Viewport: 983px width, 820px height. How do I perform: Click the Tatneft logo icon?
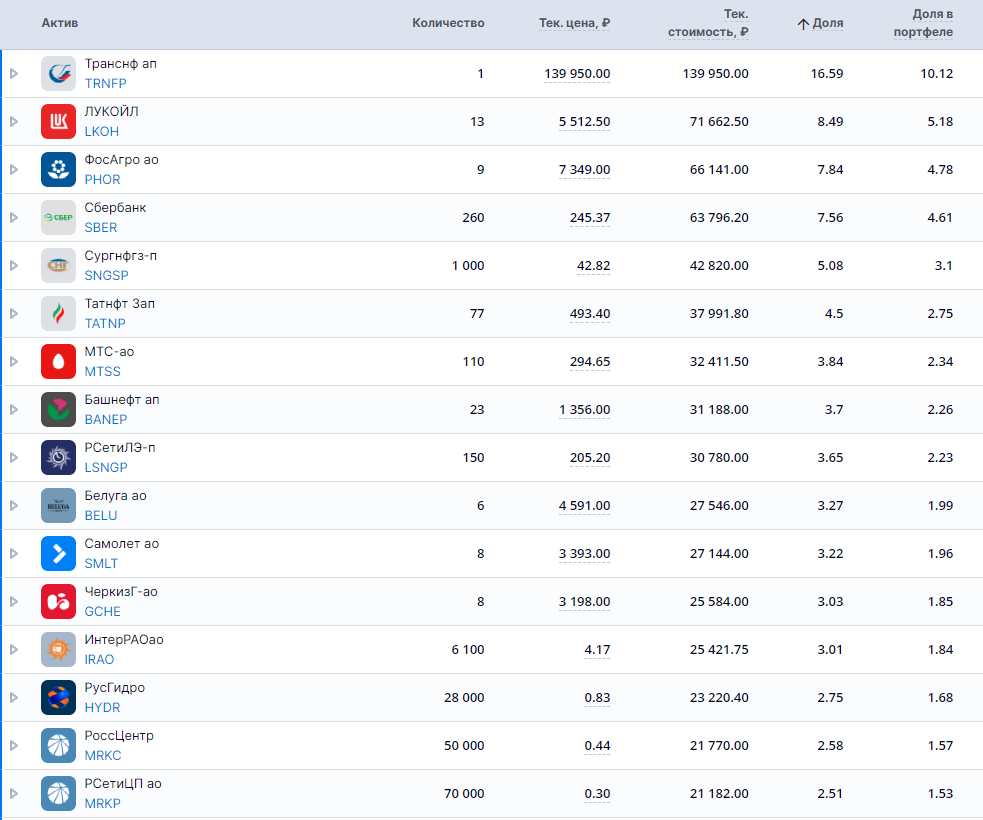59,314
